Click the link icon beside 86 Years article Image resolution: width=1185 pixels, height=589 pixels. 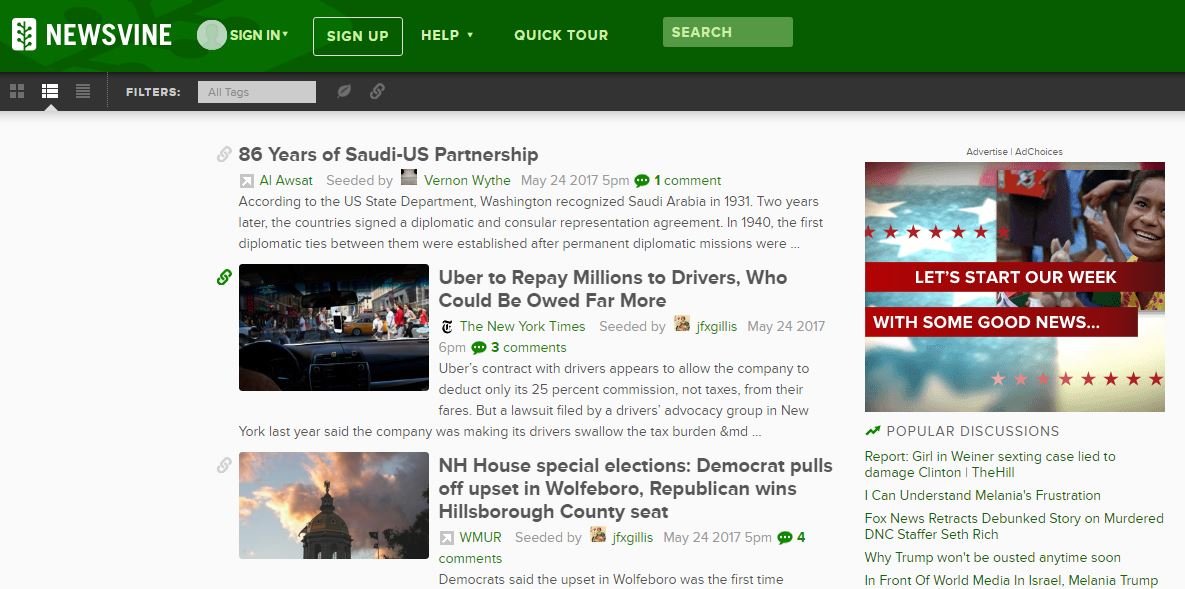click(x=224, y=154)
